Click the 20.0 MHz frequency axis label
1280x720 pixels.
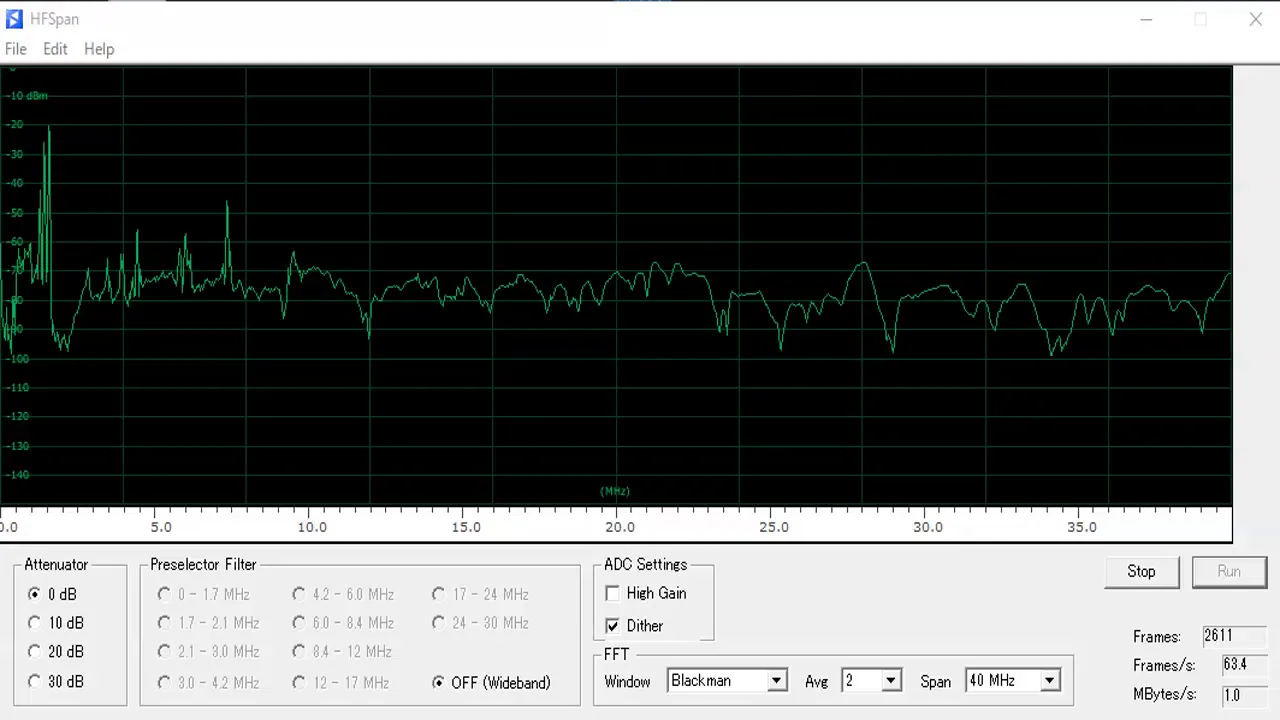(x=619, y=527)
